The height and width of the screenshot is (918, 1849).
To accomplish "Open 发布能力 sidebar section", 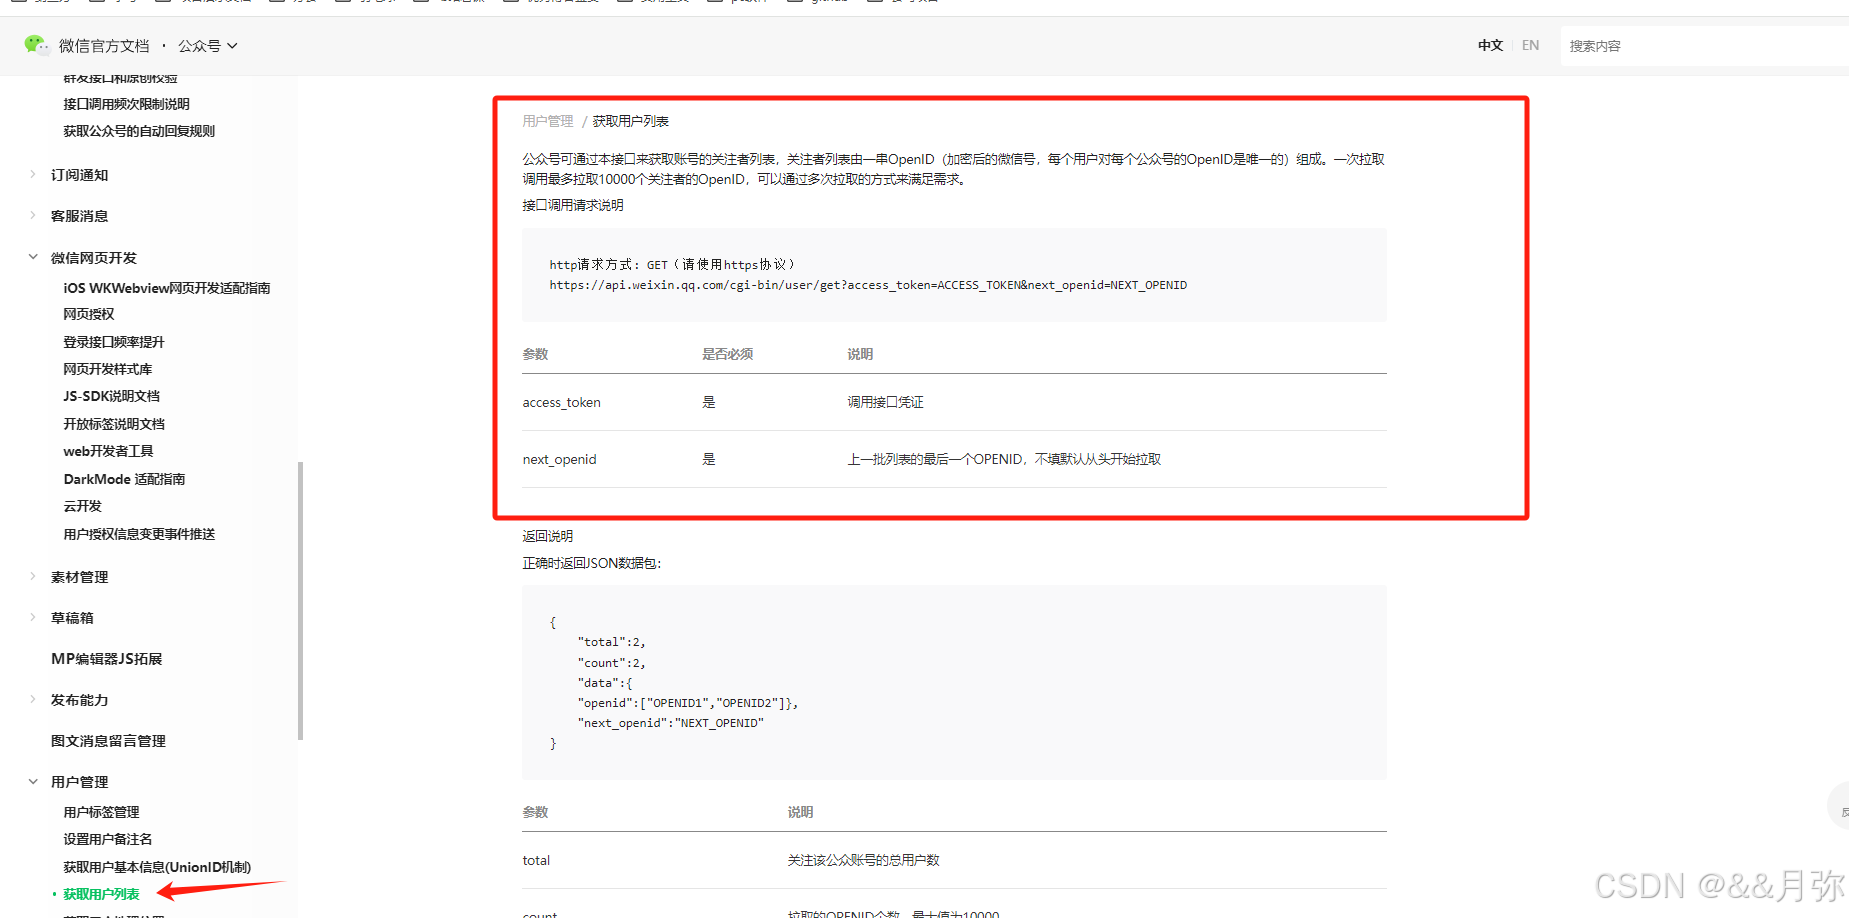I will point(80,700).
